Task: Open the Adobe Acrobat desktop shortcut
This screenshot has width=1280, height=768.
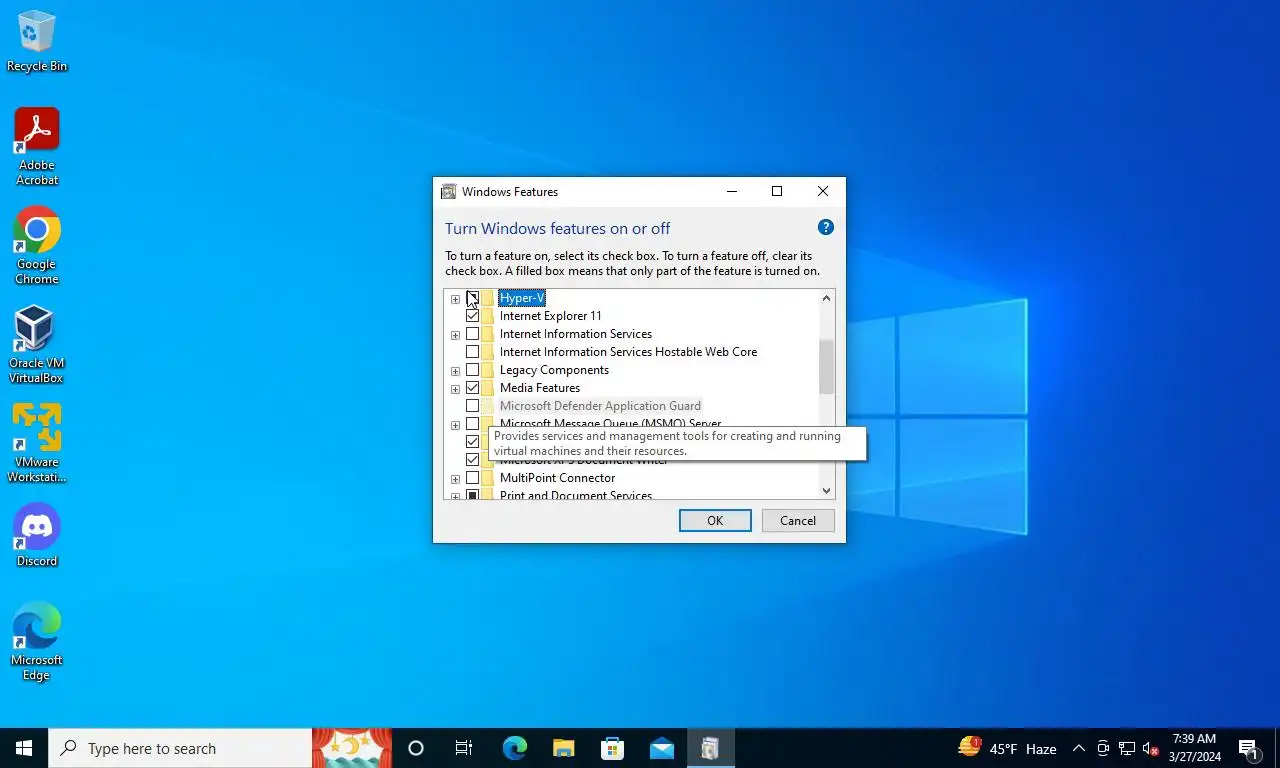Action: coord(37,147)
